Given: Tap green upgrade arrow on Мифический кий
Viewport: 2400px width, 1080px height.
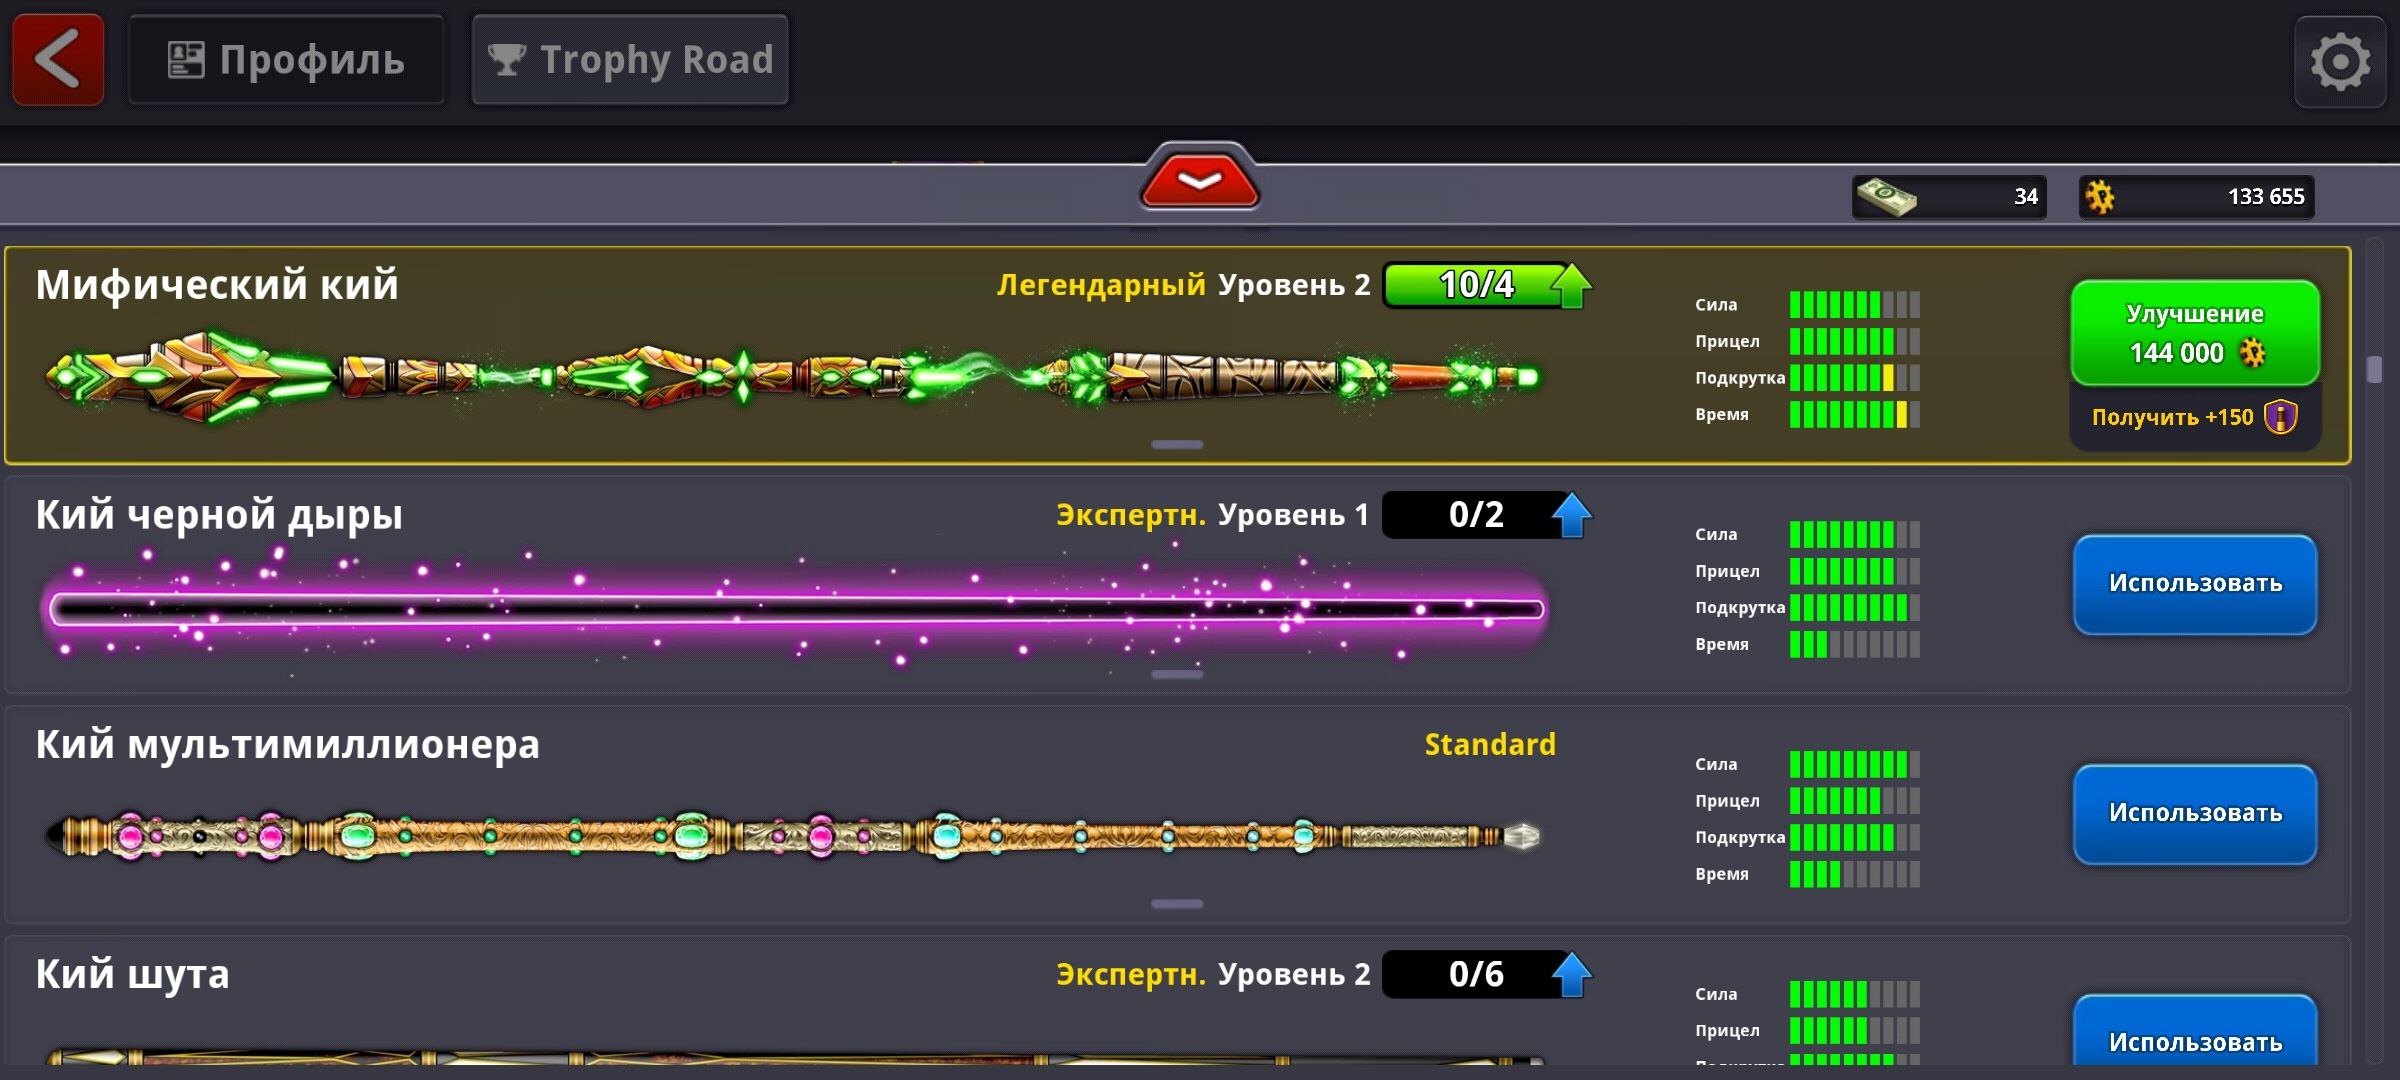Looking at the screenshot, I should (1571, 285).
